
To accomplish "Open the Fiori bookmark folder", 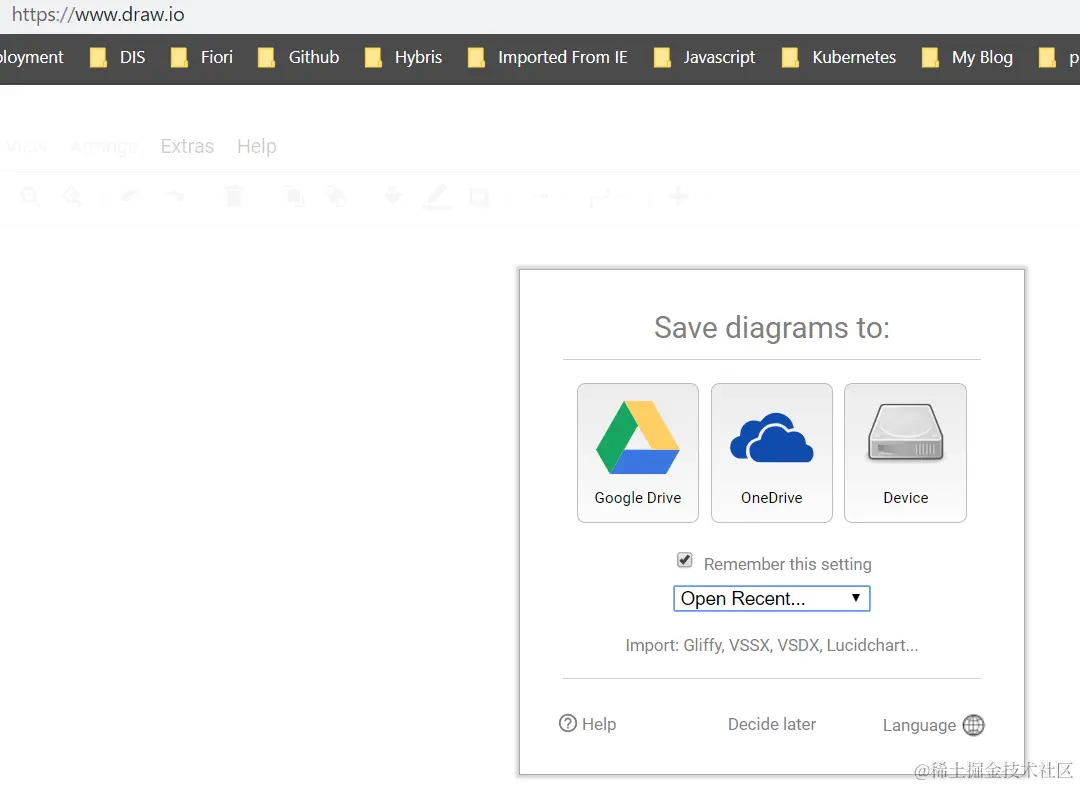I will (x=202, y=57).
